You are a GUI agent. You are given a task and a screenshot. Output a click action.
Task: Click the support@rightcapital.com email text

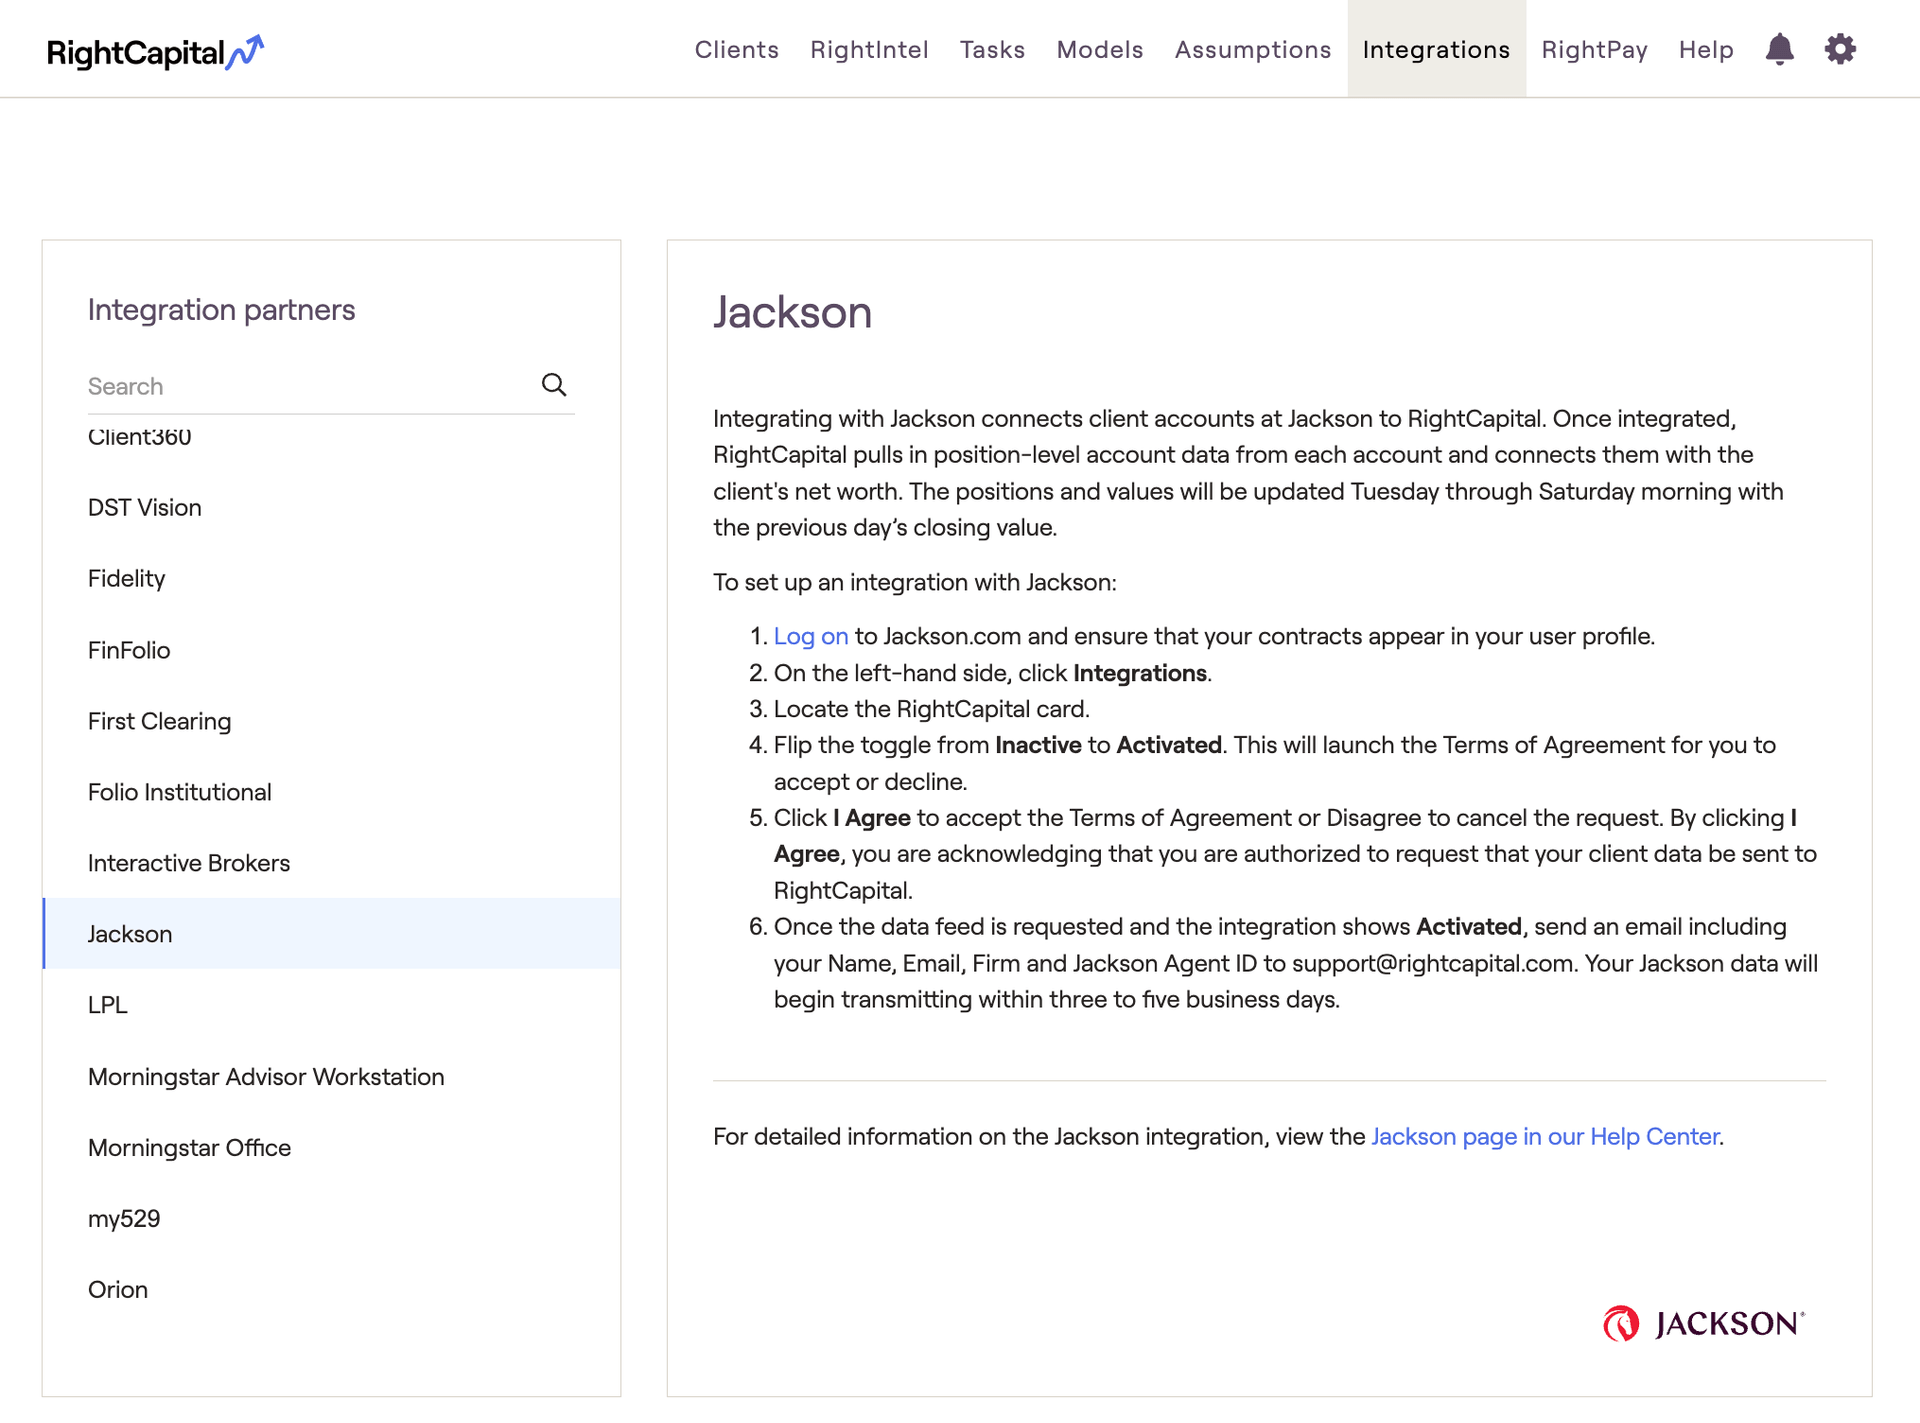(1432, 963)
